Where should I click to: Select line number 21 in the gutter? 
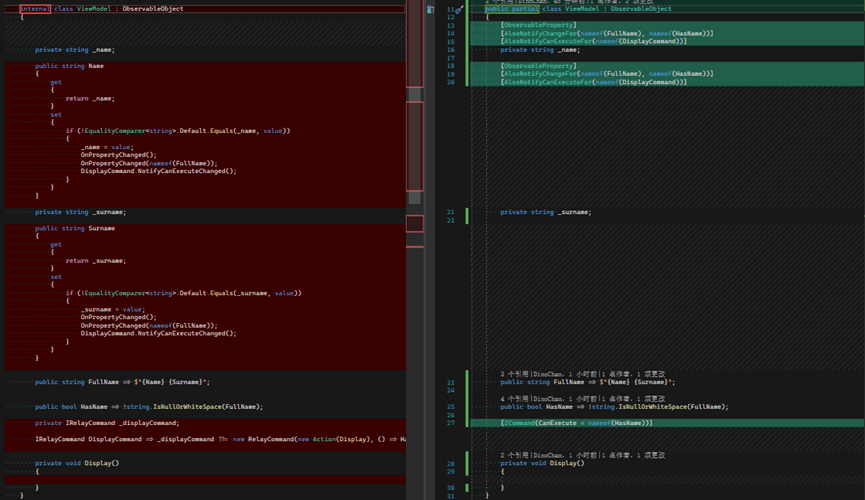[451, 212]
